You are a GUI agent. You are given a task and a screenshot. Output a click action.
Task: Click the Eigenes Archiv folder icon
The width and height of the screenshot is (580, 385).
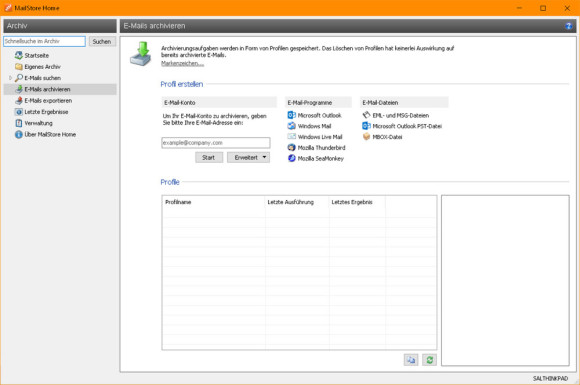pos(18,67)
